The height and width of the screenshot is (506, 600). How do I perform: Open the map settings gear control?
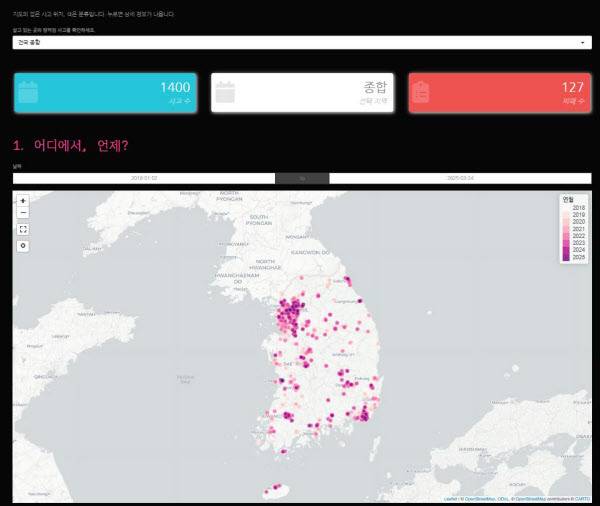point(23,245)
